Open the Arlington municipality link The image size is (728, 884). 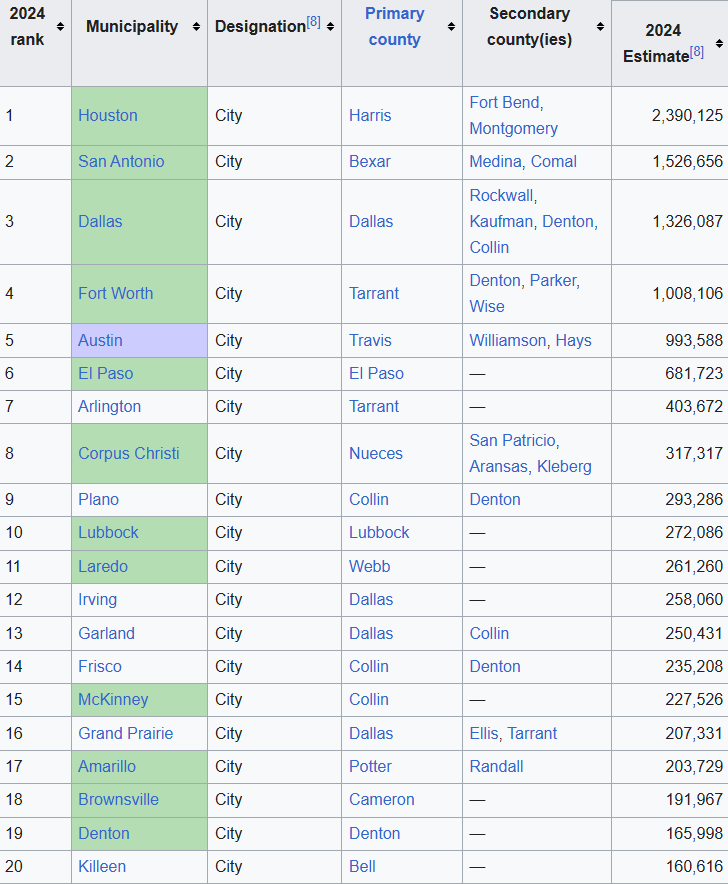[x=109, y=406]
